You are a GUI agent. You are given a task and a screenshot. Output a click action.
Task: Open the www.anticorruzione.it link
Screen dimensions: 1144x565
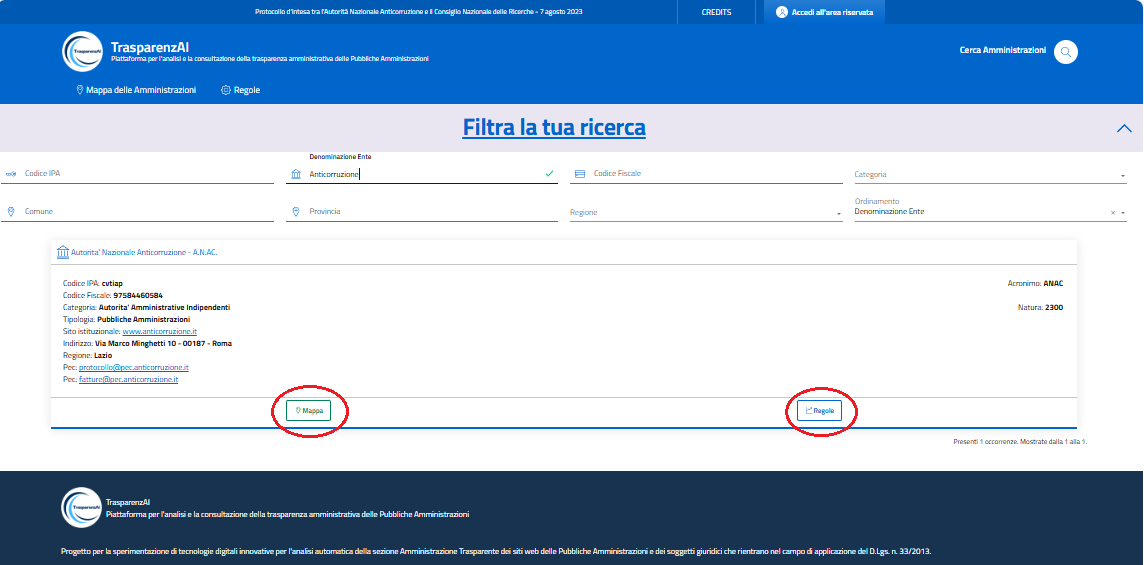point(160,331)
